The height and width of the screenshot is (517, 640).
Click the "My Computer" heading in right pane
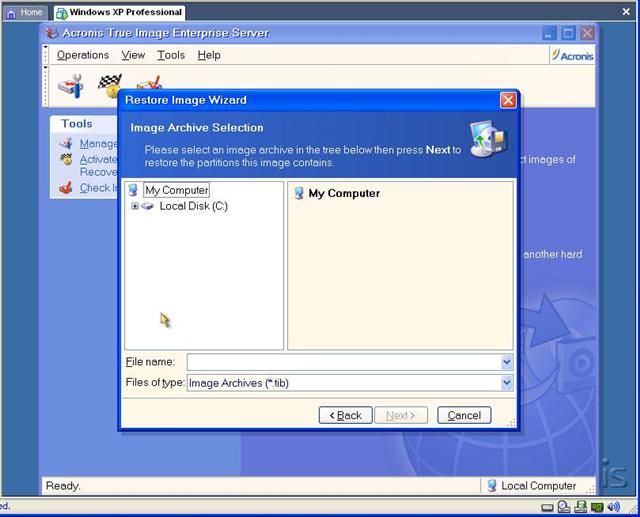click(x=344, y=193)
